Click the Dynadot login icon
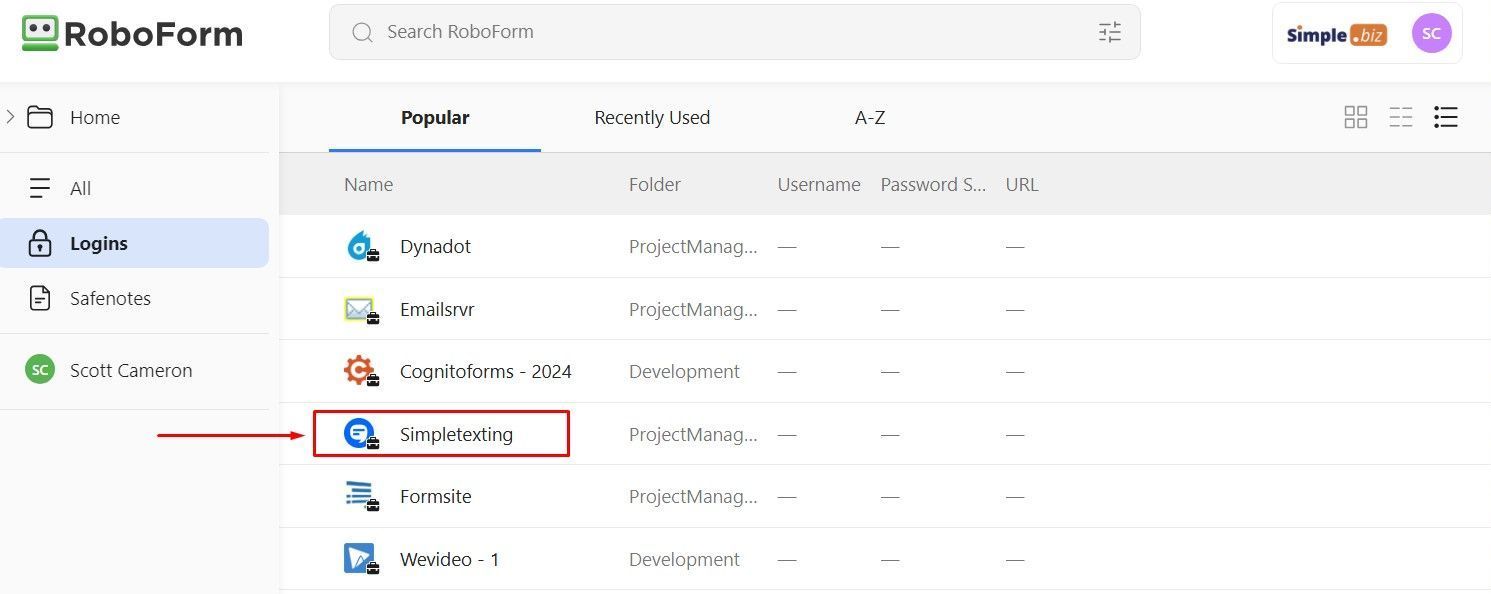Screen dimensions: 1491x594 (360, 246)
